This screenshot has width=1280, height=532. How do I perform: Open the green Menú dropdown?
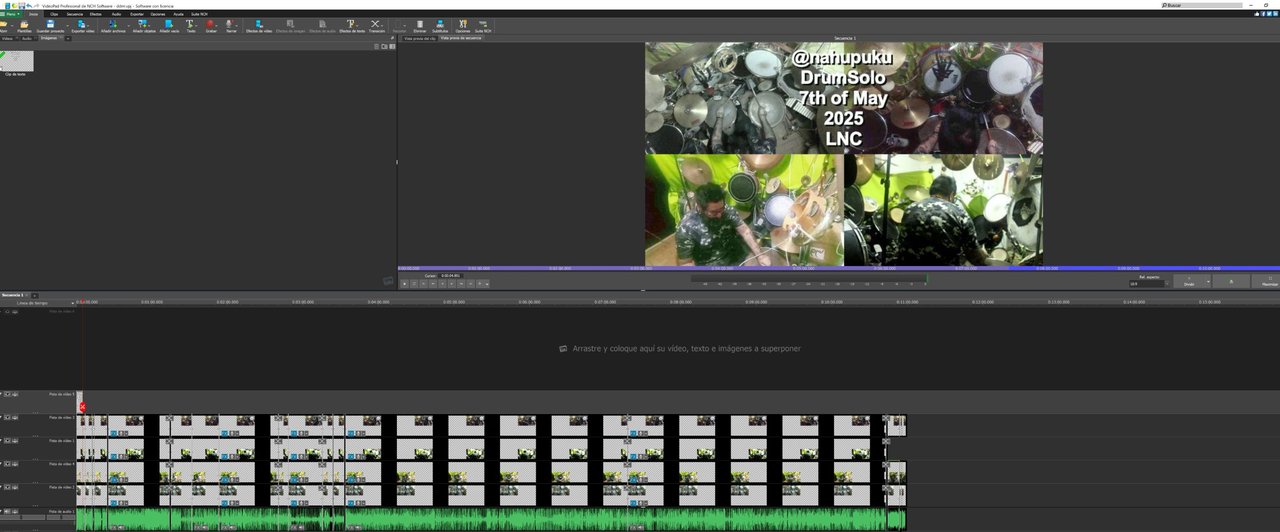click(x=9, y=14)
